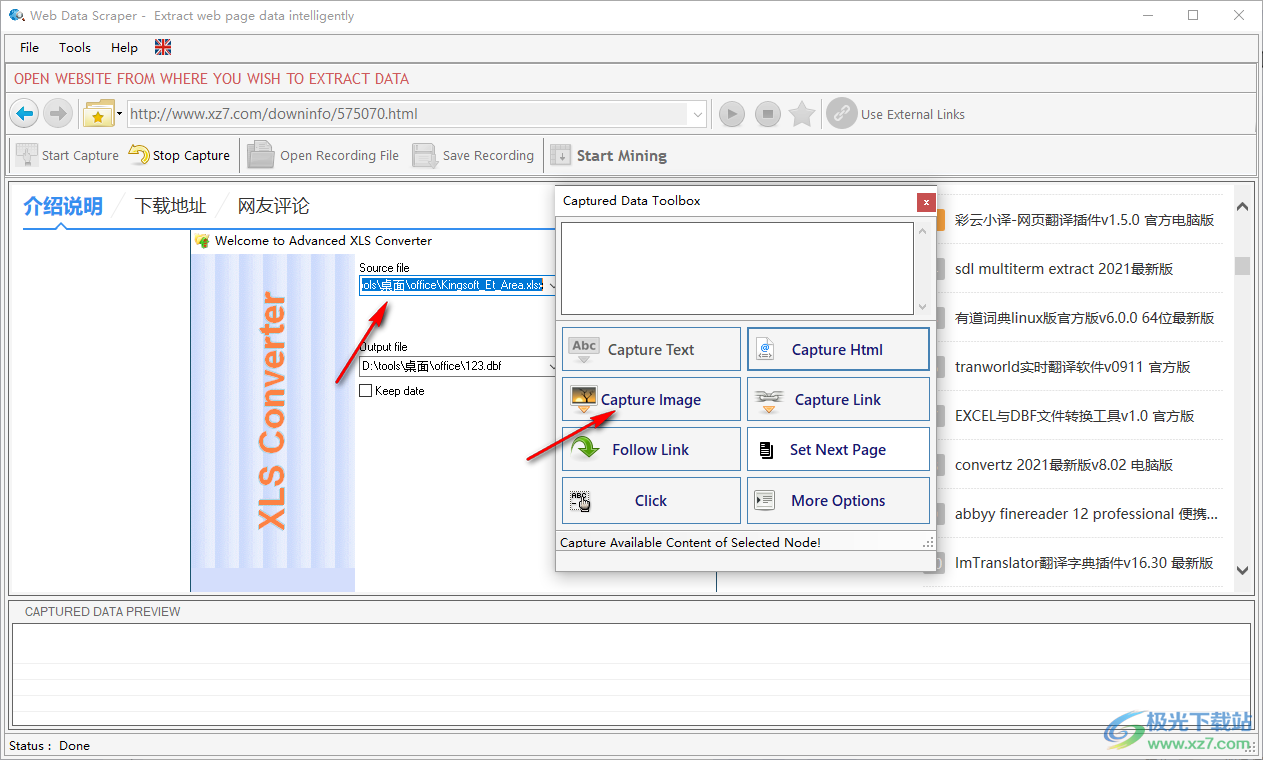1263x760 pixels.
Task: Click Open Recording File
Action: click(x=324, y=155)
